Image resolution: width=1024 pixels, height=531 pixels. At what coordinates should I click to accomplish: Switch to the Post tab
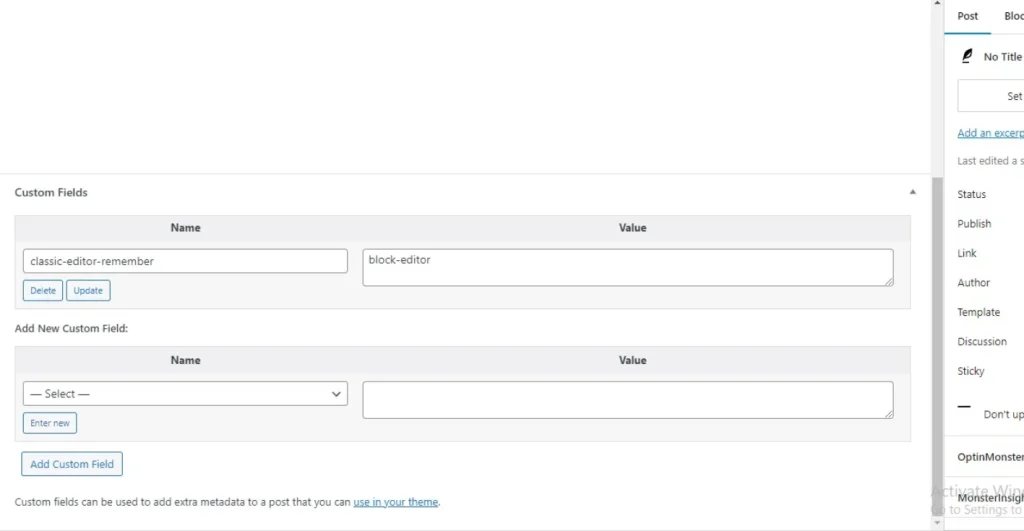968,16
